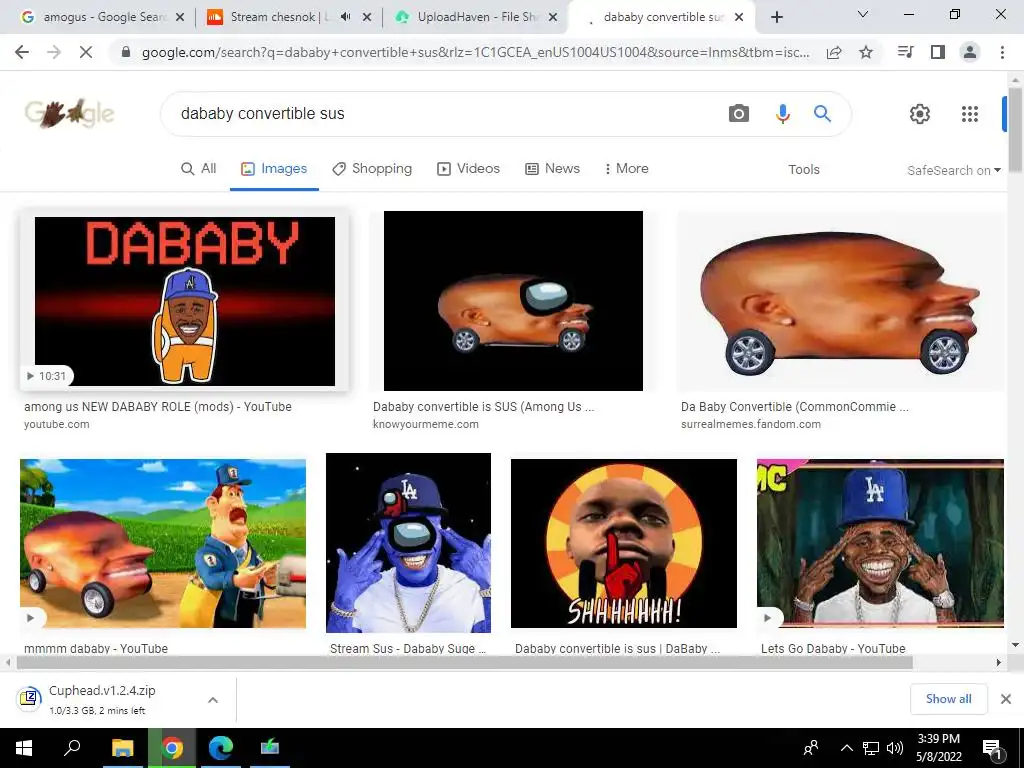Open the surrealmemes.fandom.com source link

pyautogui.click(x=750, y=424)
